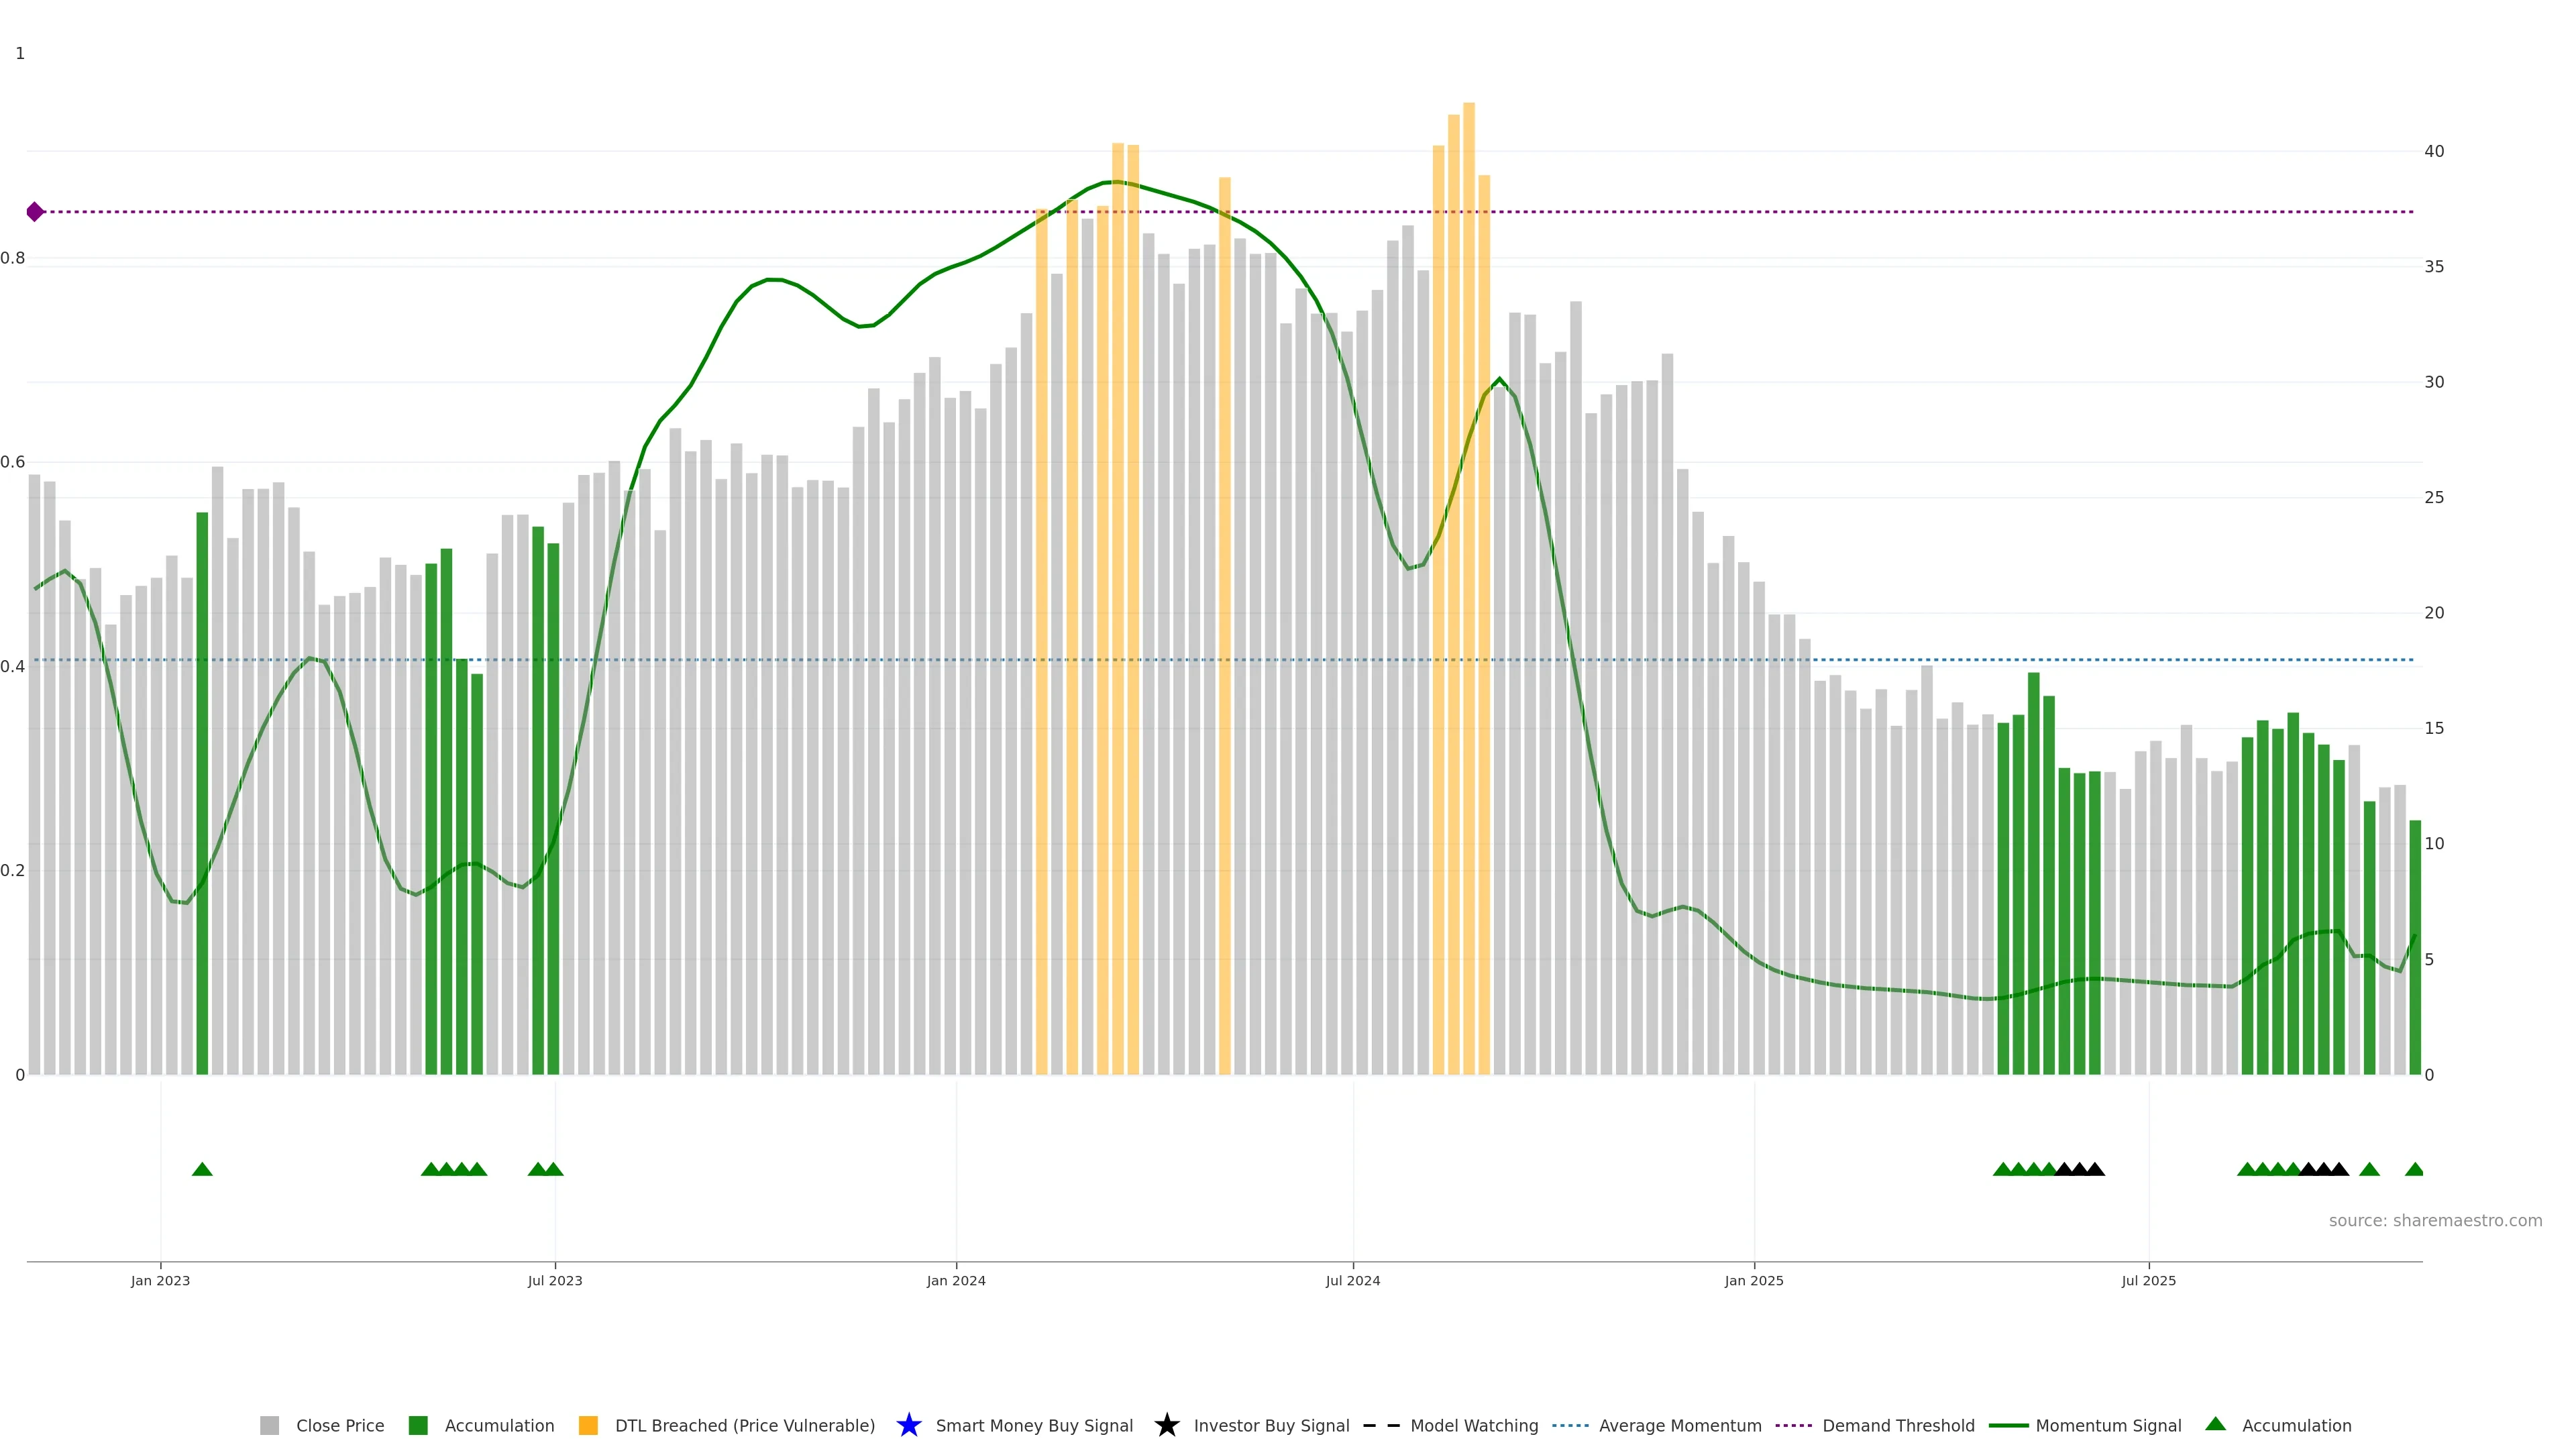Click the orange DTL Breached legend square
Screen dimensions: 2576x1449
[x=588, y=1425]
